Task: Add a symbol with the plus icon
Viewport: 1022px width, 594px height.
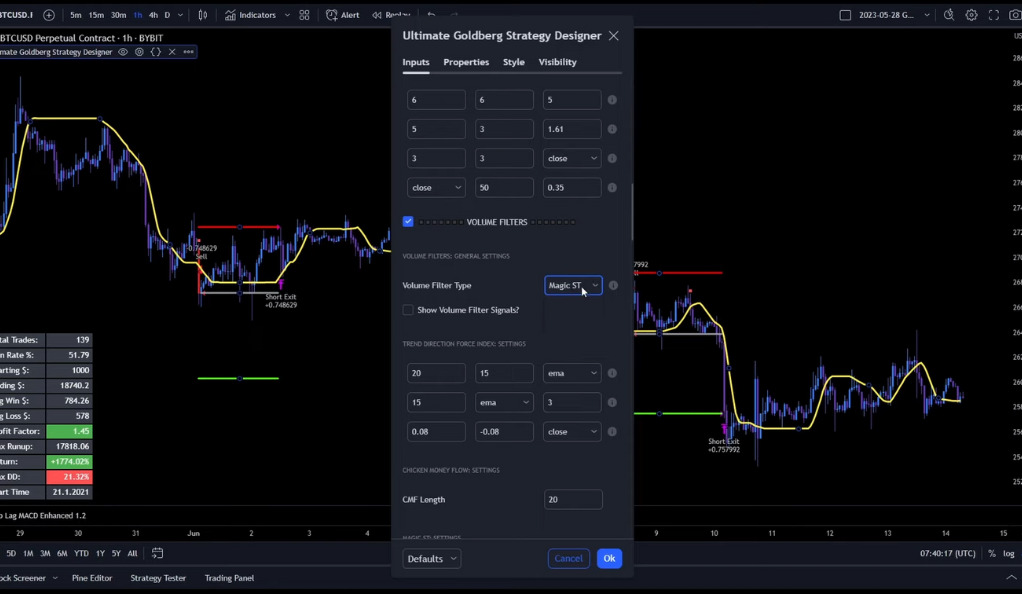Action: click(x=49, y=14)
